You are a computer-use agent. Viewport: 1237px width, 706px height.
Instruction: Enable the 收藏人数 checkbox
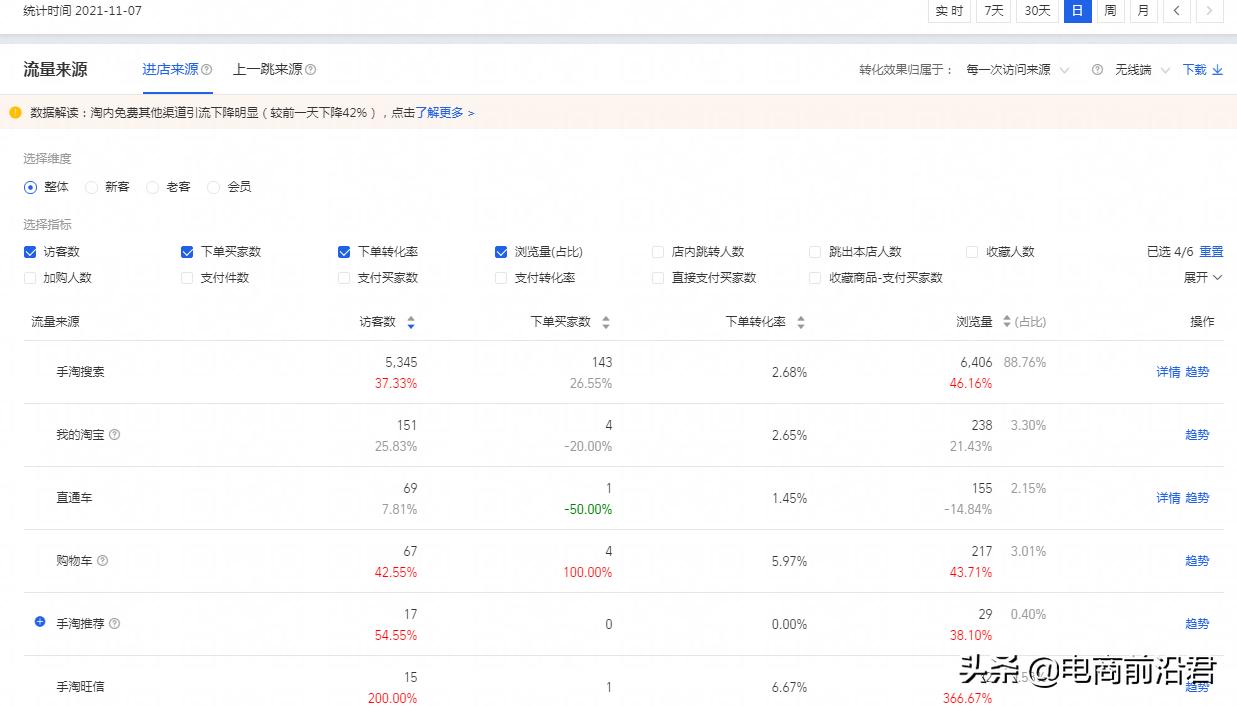click(x=971, y=252)
